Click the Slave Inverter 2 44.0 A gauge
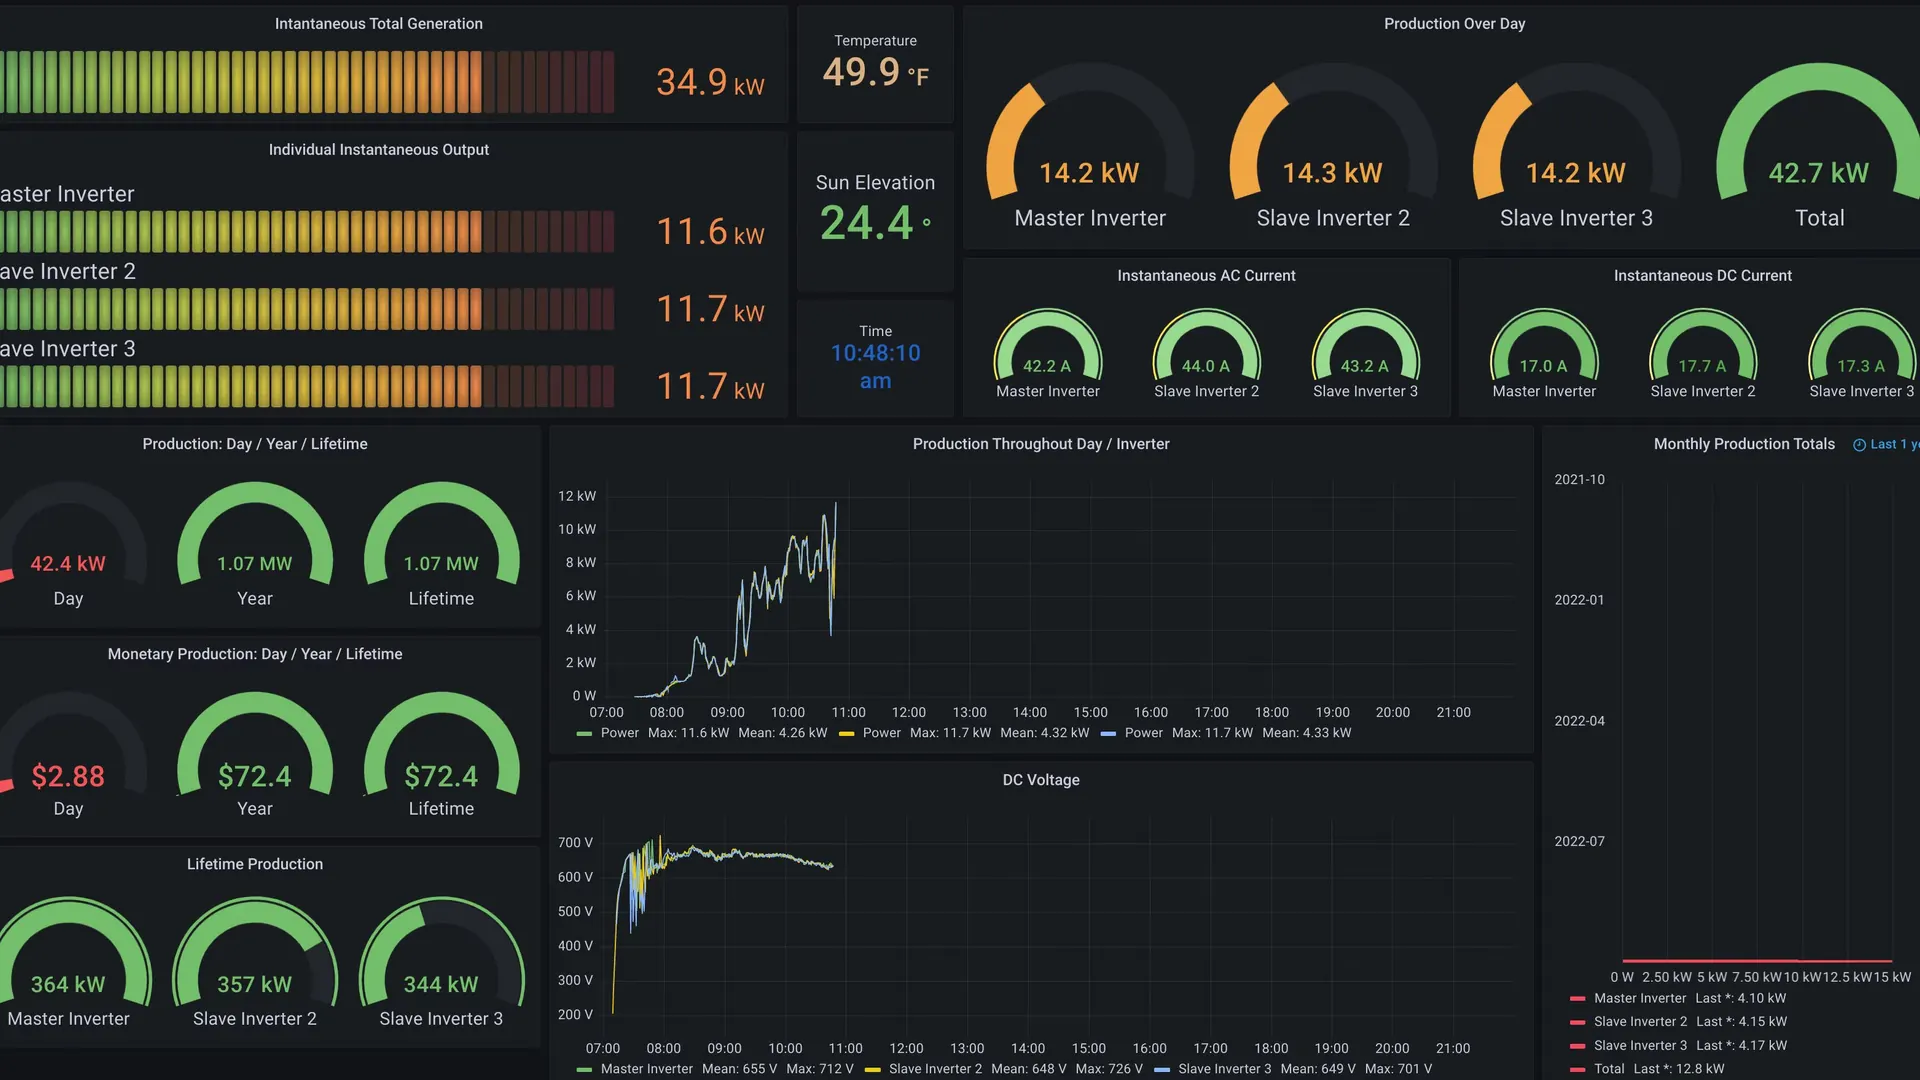1920x1080 pixels. 1206,354
